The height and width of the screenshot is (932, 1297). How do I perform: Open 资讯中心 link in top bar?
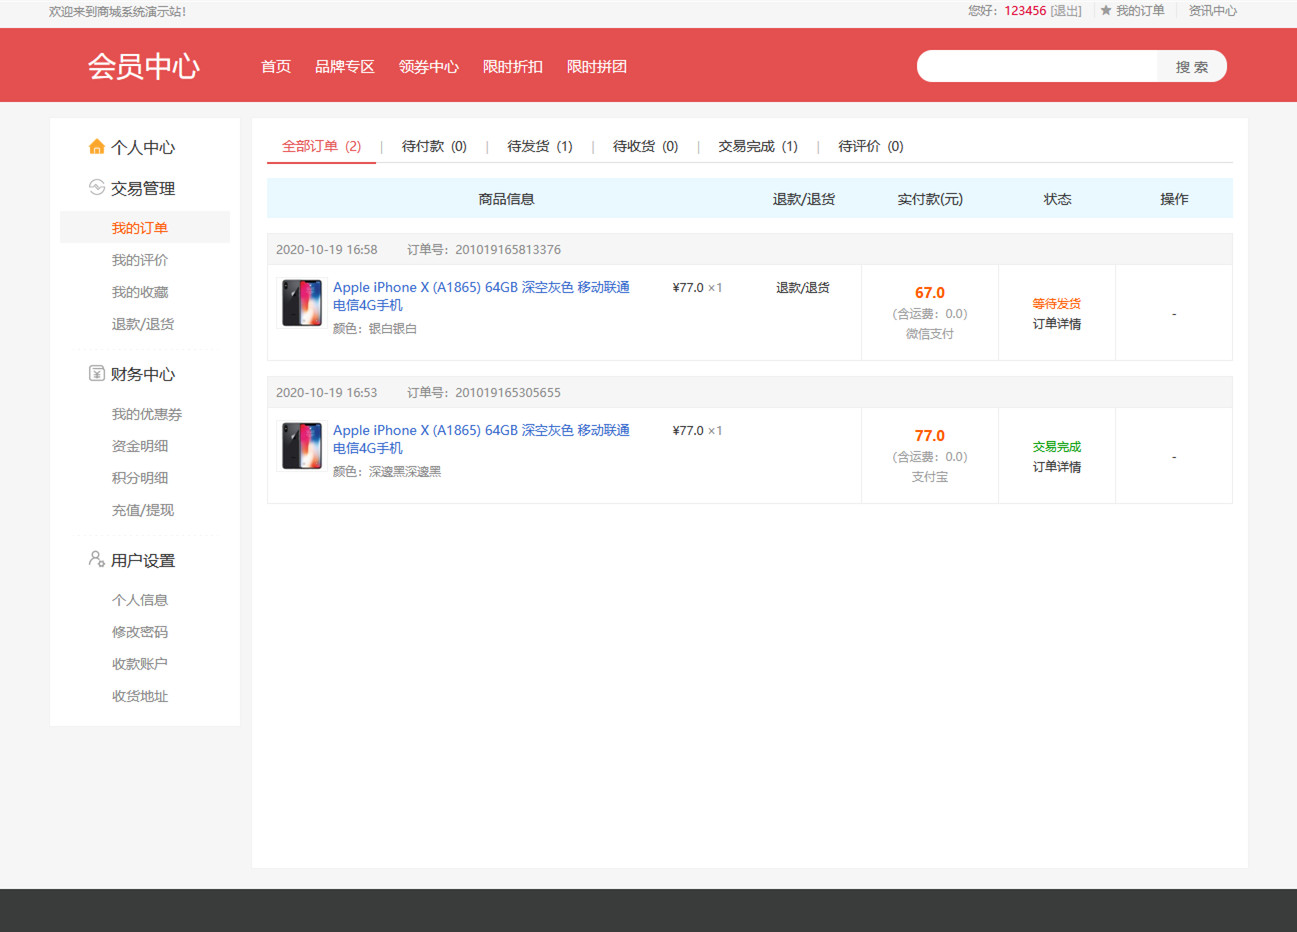1212,11
